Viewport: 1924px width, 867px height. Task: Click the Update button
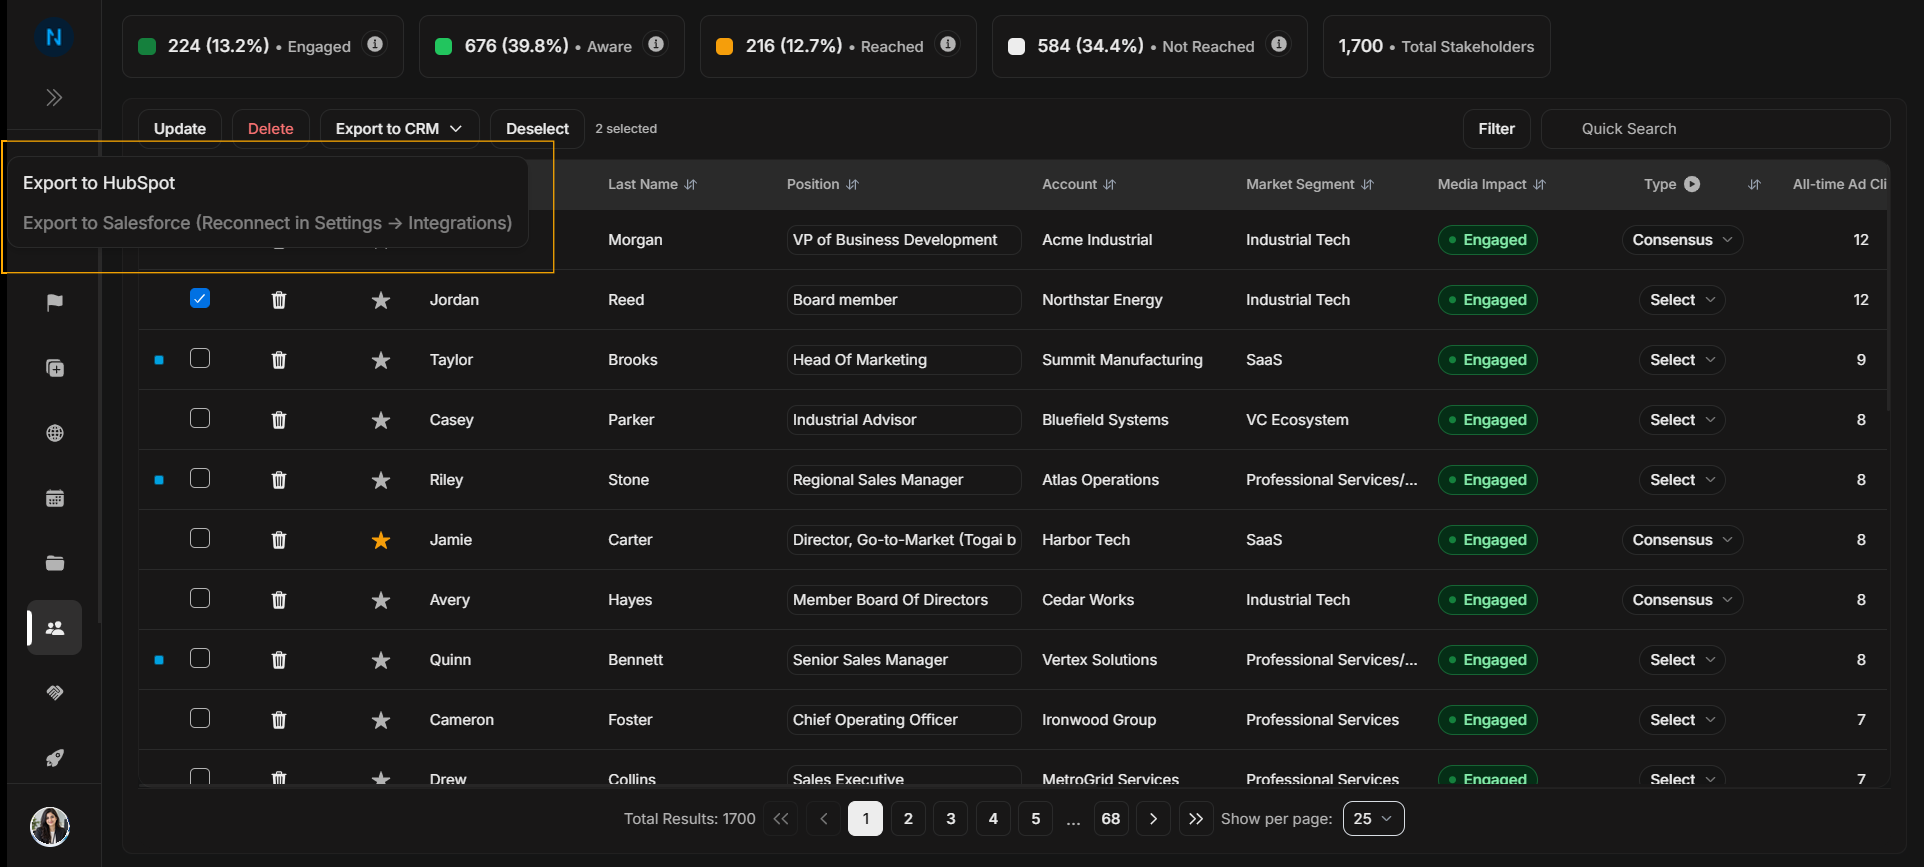tap(180, 129)
